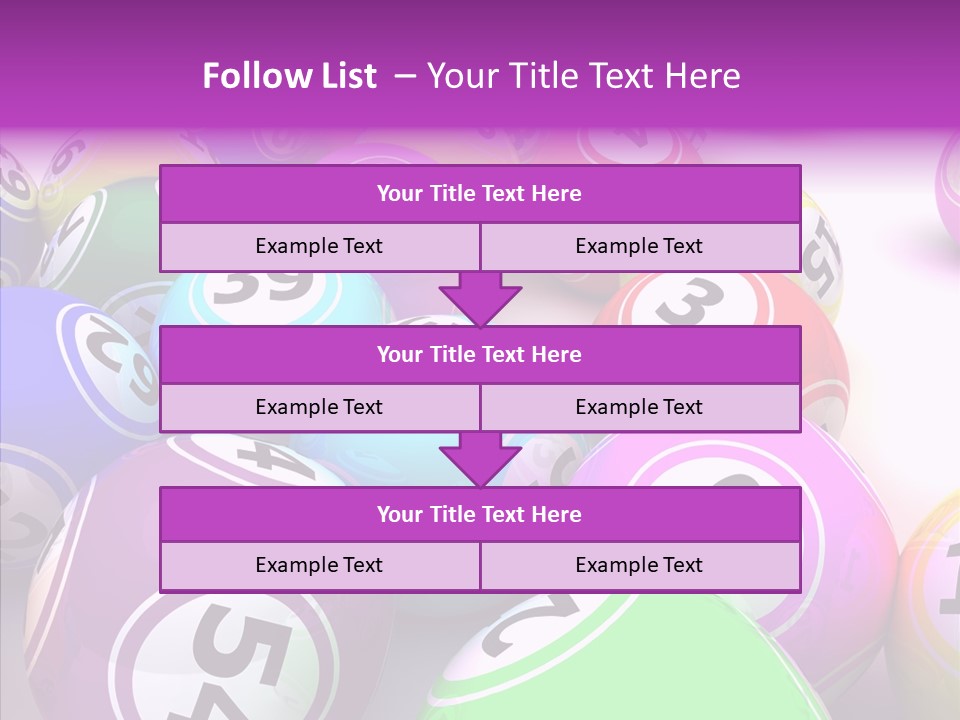Image resolution: width=960 pixels, height=720 pixels.
Task: Select right Example Text cell in first block
Action: (x=640, y=246)
